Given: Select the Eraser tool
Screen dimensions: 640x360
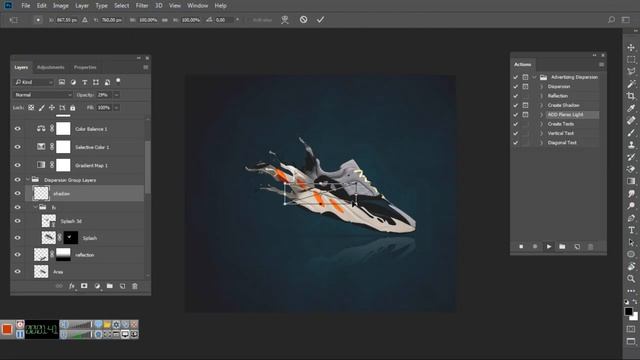Looking at the screenshot, I should [631, 169].
